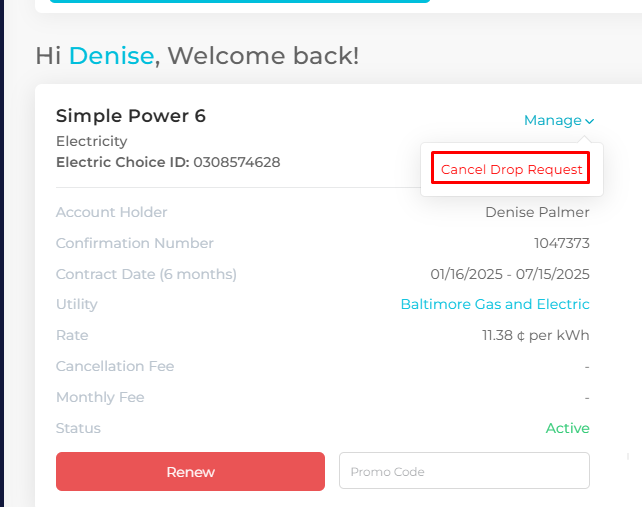The image size is (642, 507).
Task: Focus the Promo Code input field
Action: click(464, 471)
